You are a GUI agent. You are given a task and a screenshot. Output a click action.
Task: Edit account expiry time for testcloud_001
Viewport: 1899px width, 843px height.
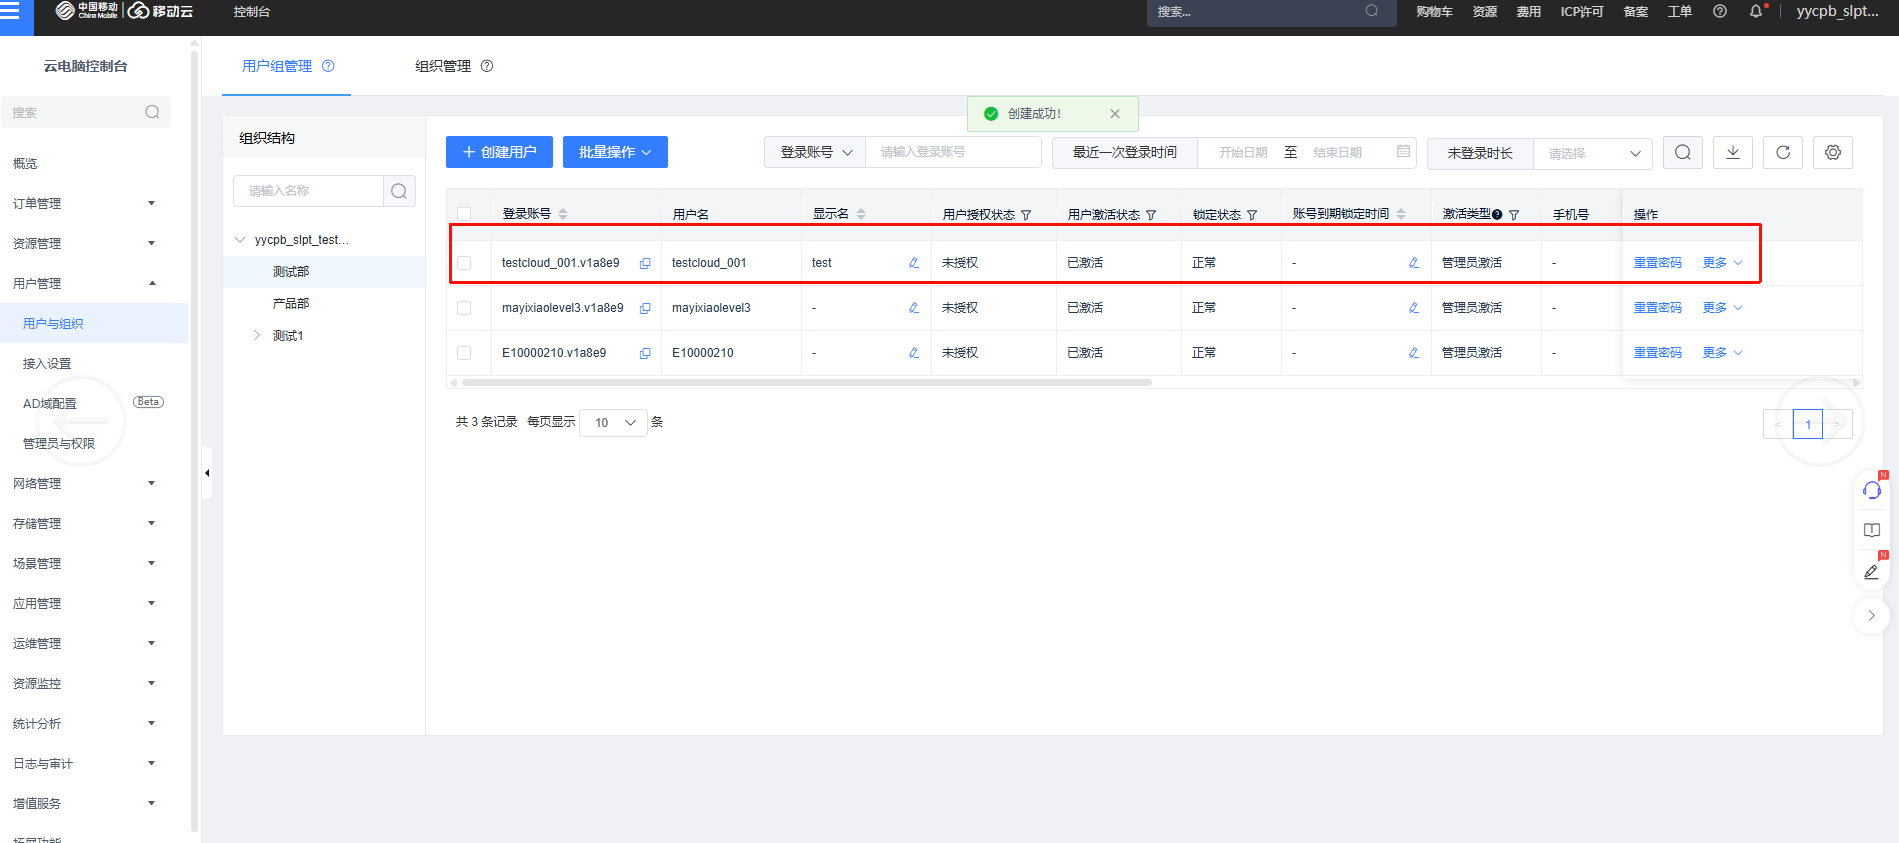1414,263
